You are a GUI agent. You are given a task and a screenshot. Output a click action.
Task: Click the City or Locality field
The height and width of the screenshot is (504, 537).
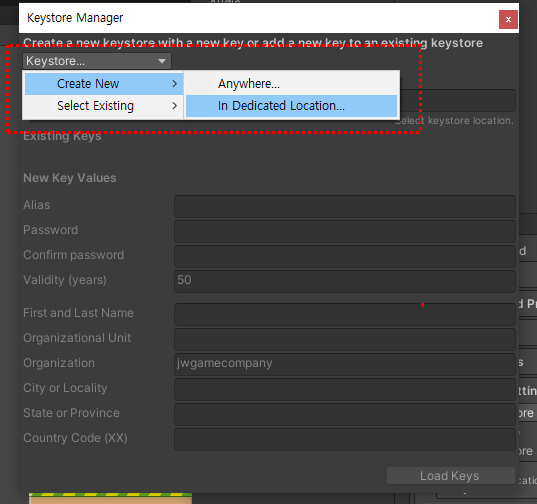pyautogui.click(x=345, y=389)
